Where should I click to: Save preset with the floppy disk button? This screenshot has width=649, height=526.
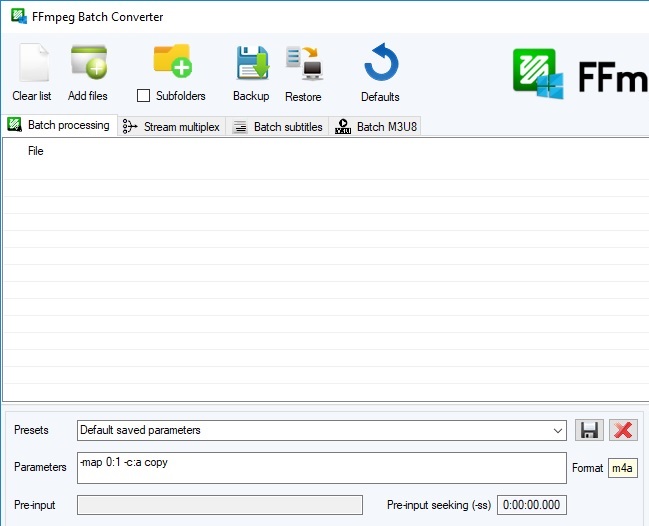tap(589, 430)
